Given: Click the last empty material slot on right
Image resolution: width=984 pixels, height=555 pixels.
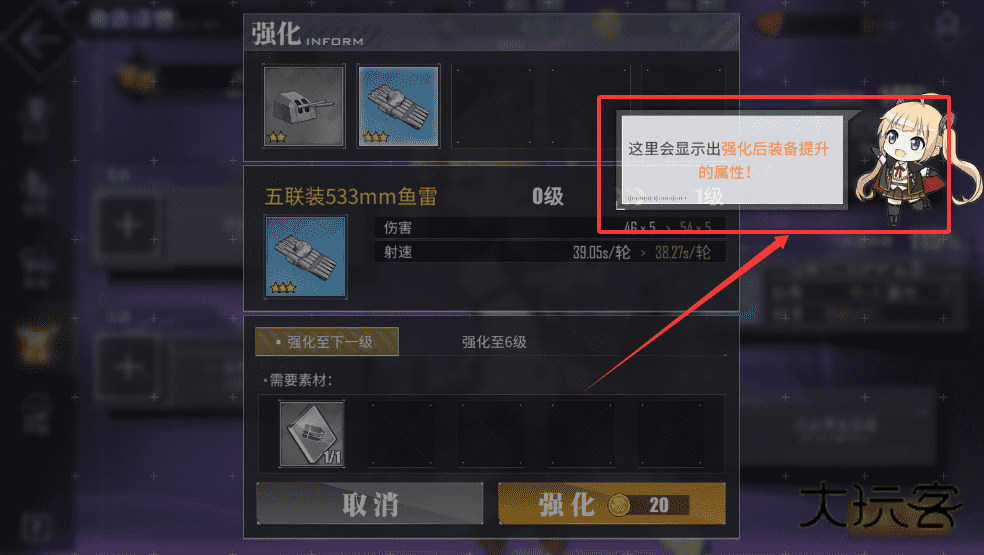Looking at the screenshot, I should point(671,434).
